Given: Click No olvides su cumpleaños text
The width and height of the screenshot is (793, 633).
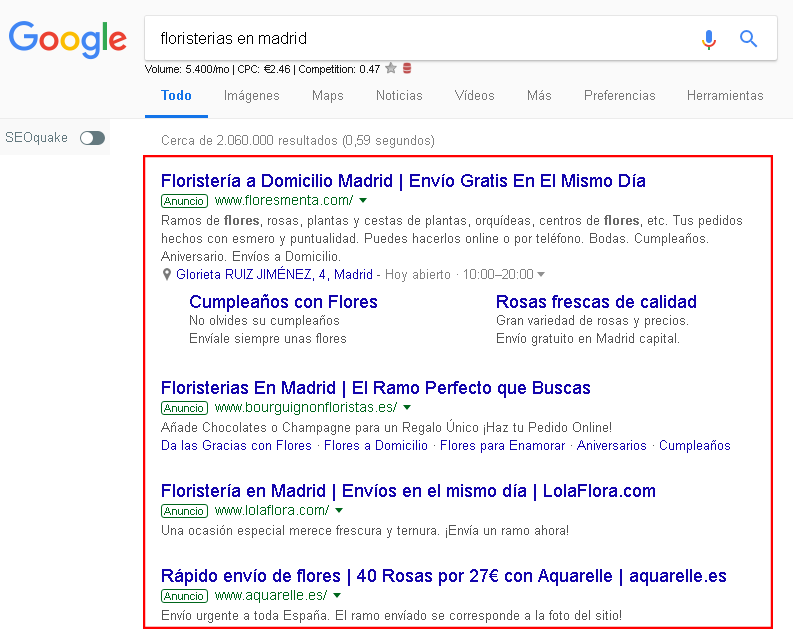Looking at the screenshot, I should point(264,321).
